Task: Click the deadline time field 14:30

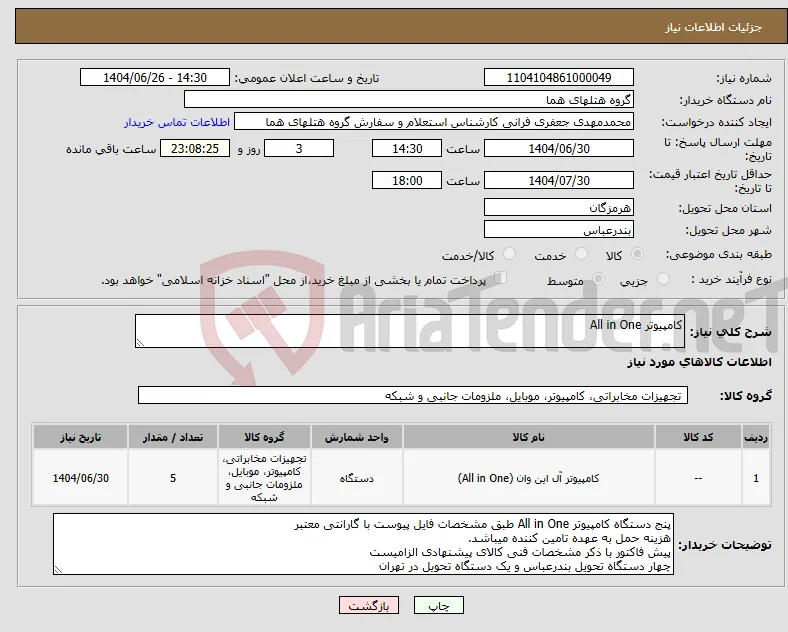Action: (407, 149)
